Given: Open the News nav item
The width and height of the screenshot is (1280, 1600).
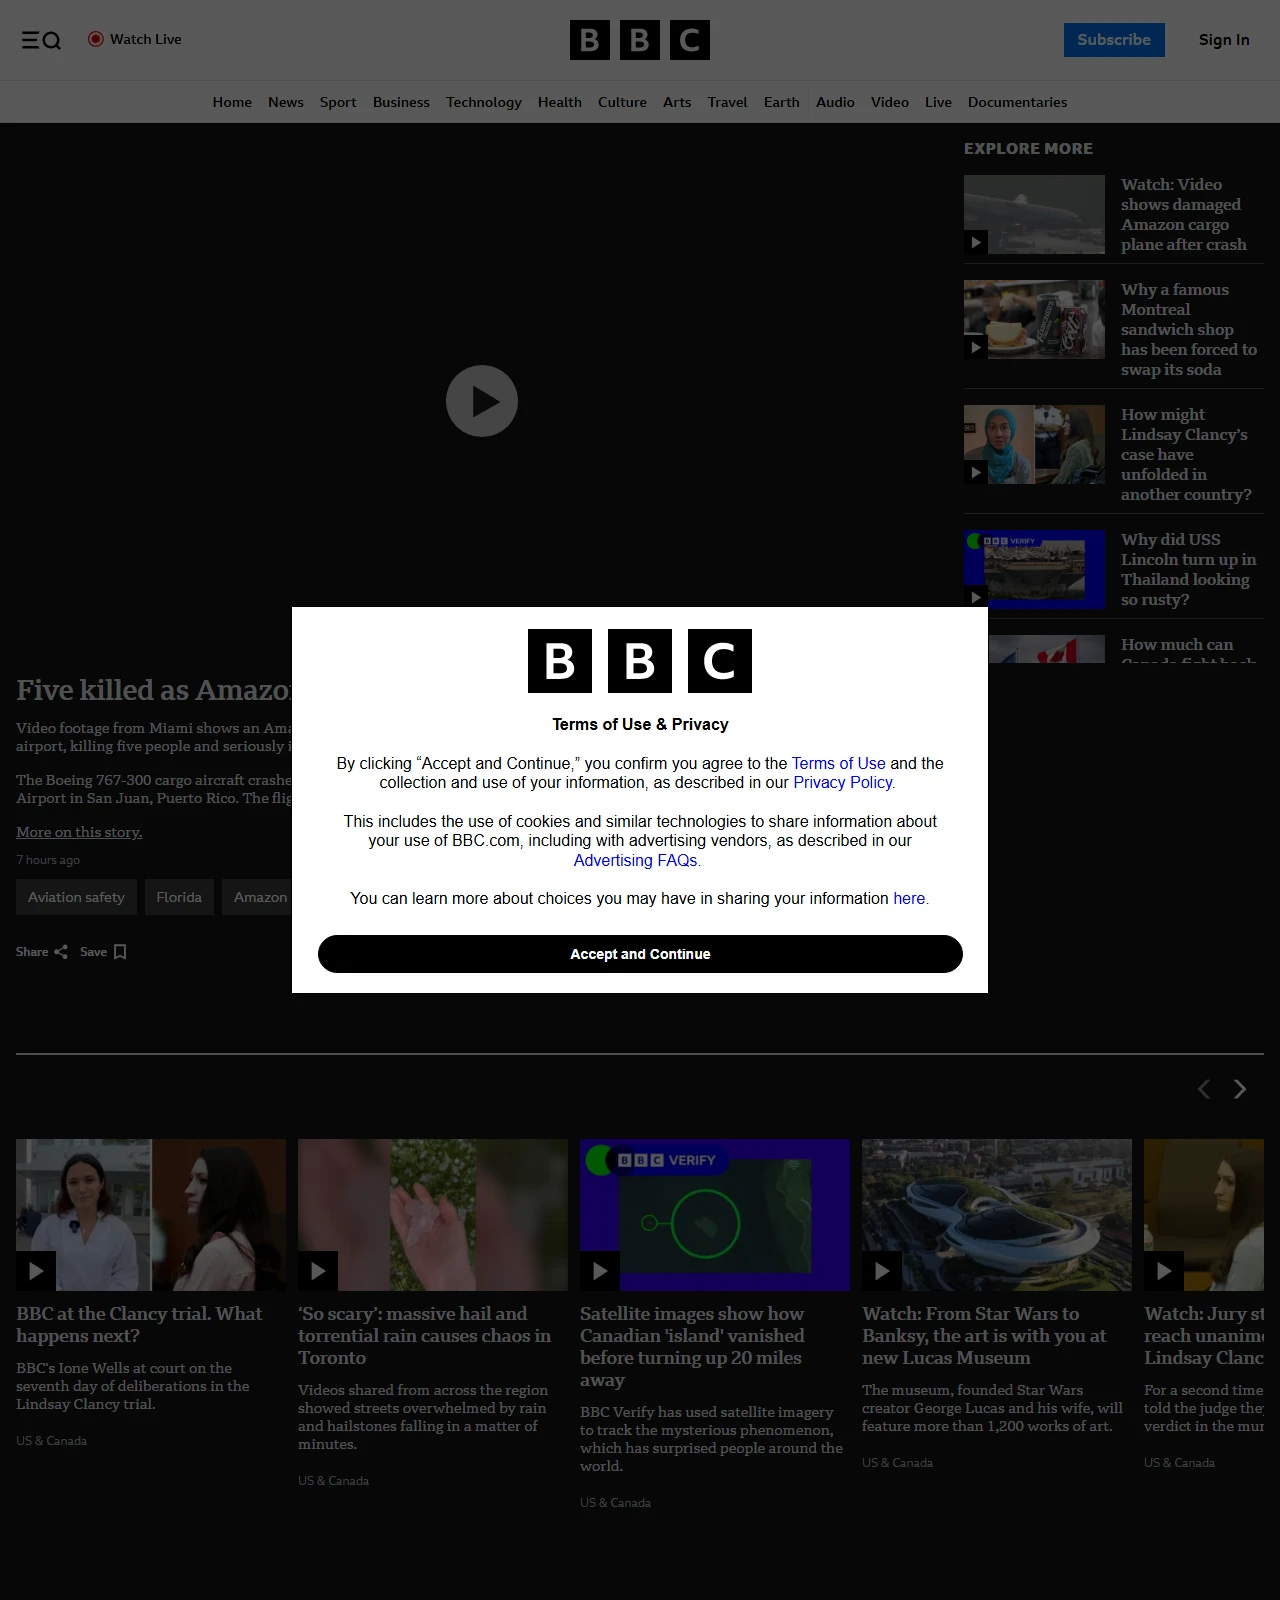Looking at the screenshot, I should [286, 102].
